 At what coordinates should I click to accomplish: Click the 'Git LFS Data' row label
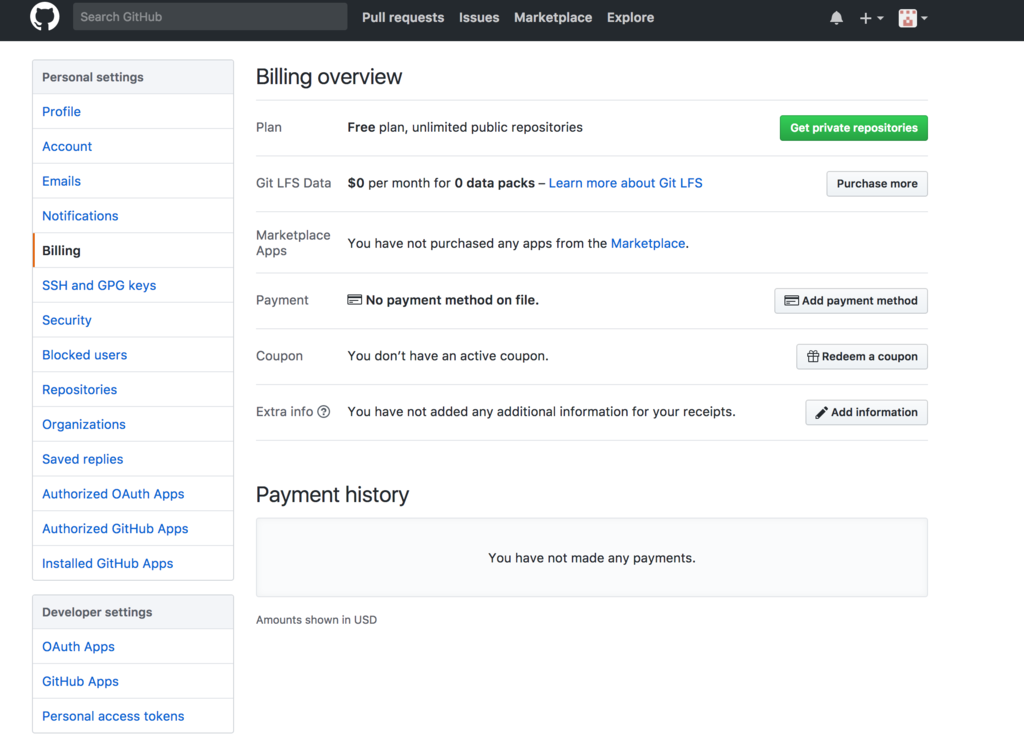[293, 183]
